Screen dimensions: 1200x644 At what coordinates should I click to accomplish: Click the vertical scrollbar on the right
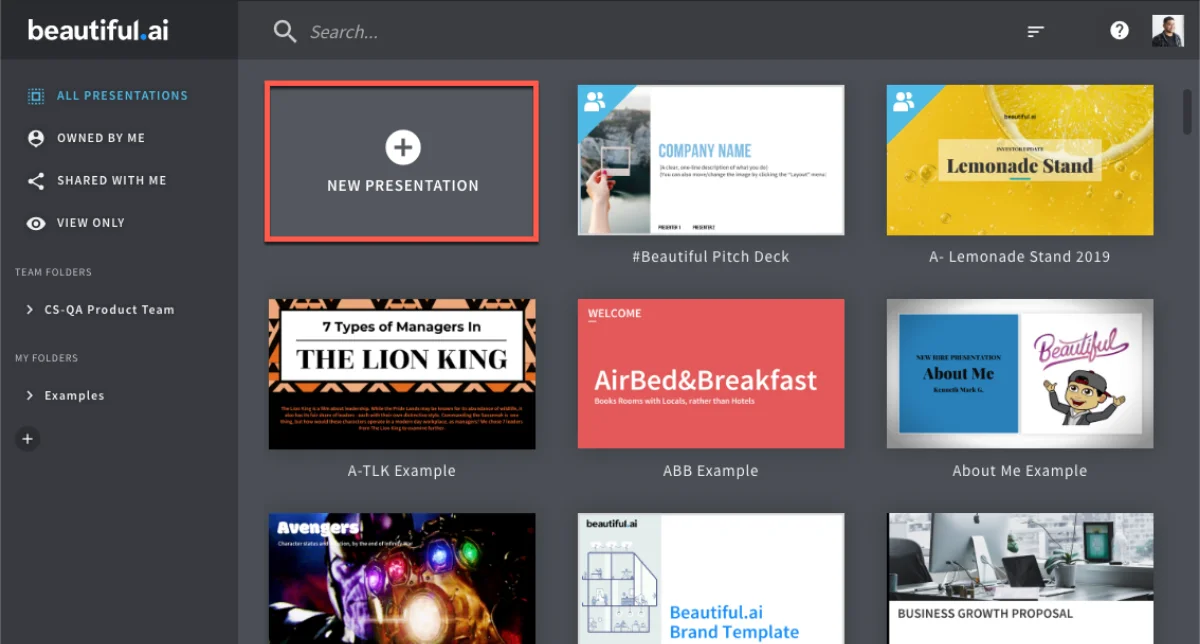1187,110
